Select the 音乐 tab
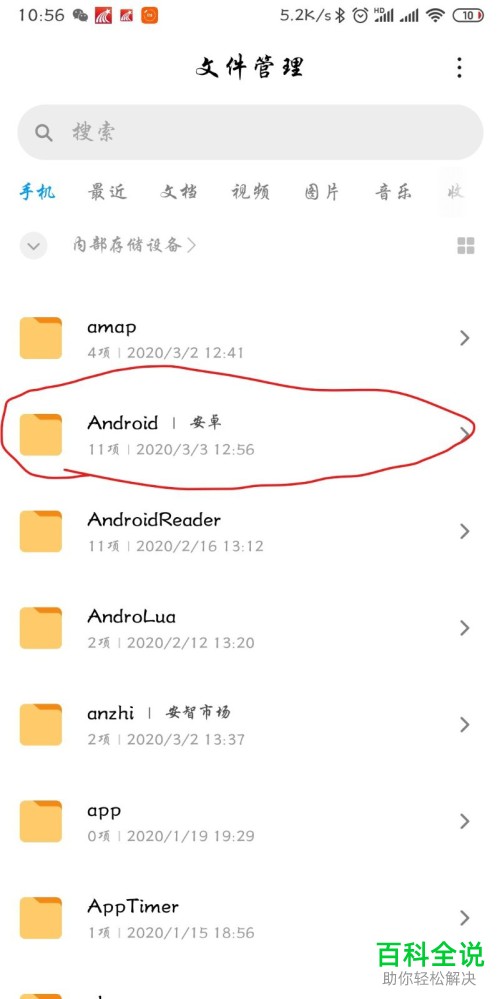This screenshot has height=999, width=500. tap(393, 192)
